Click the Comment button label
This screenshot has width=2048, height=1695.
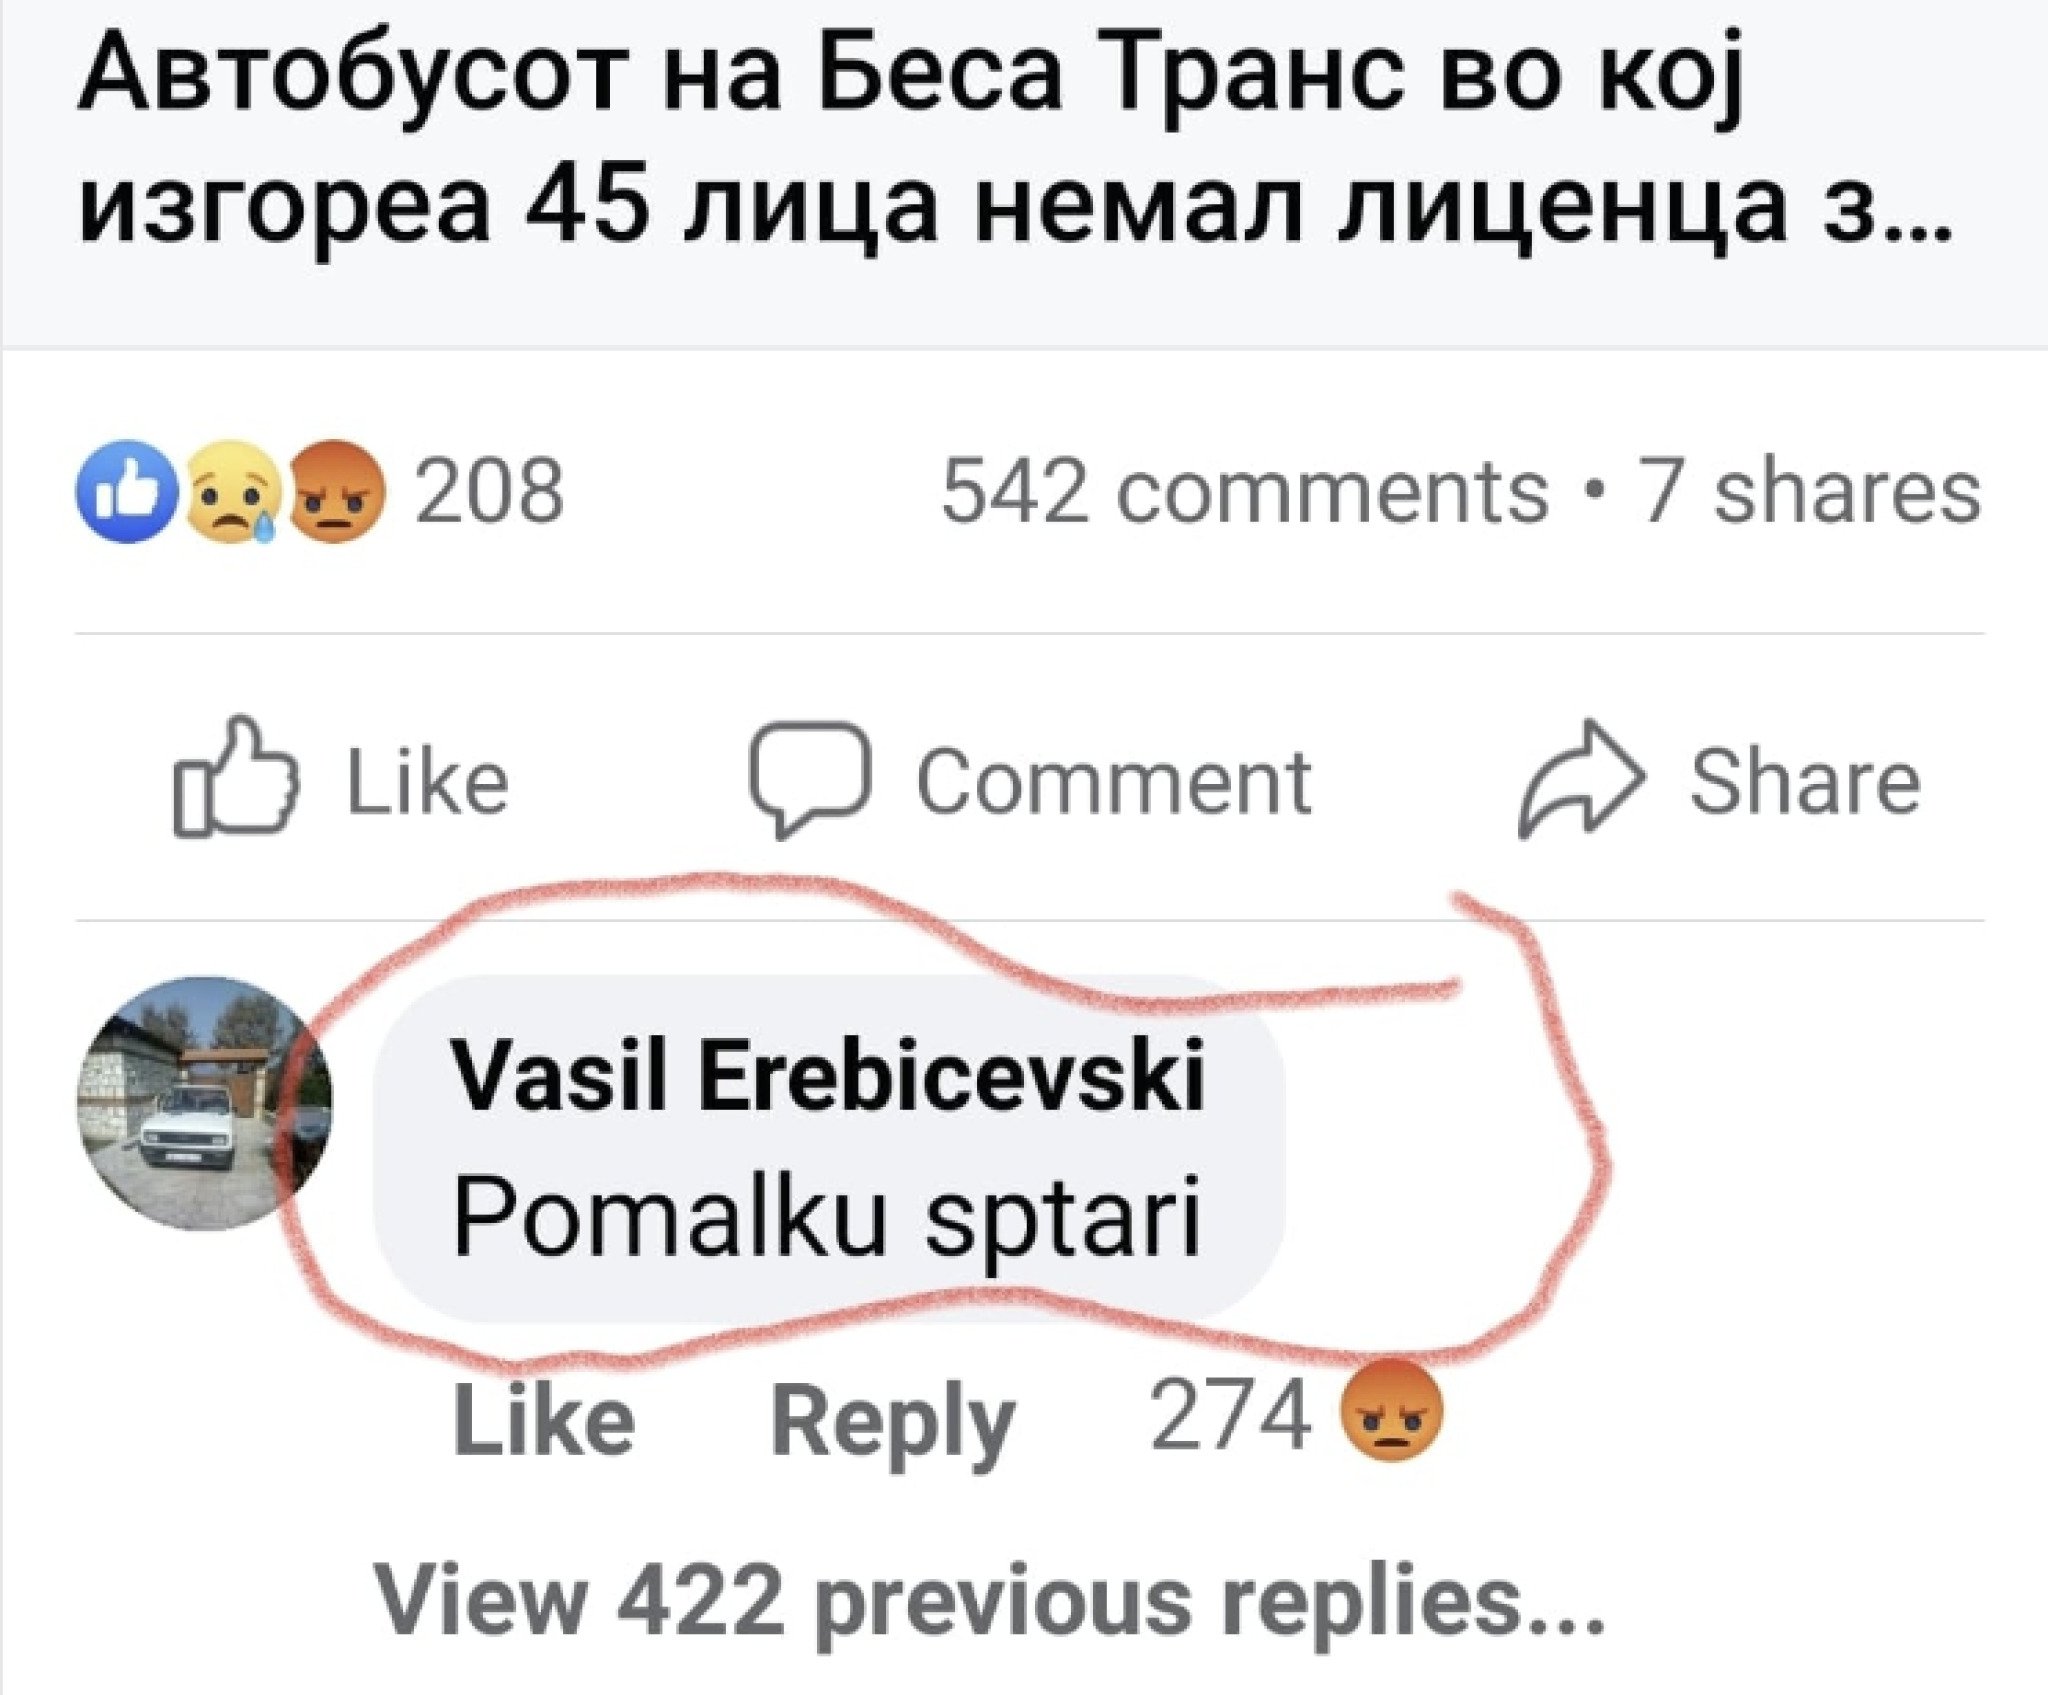point(1113,781)
